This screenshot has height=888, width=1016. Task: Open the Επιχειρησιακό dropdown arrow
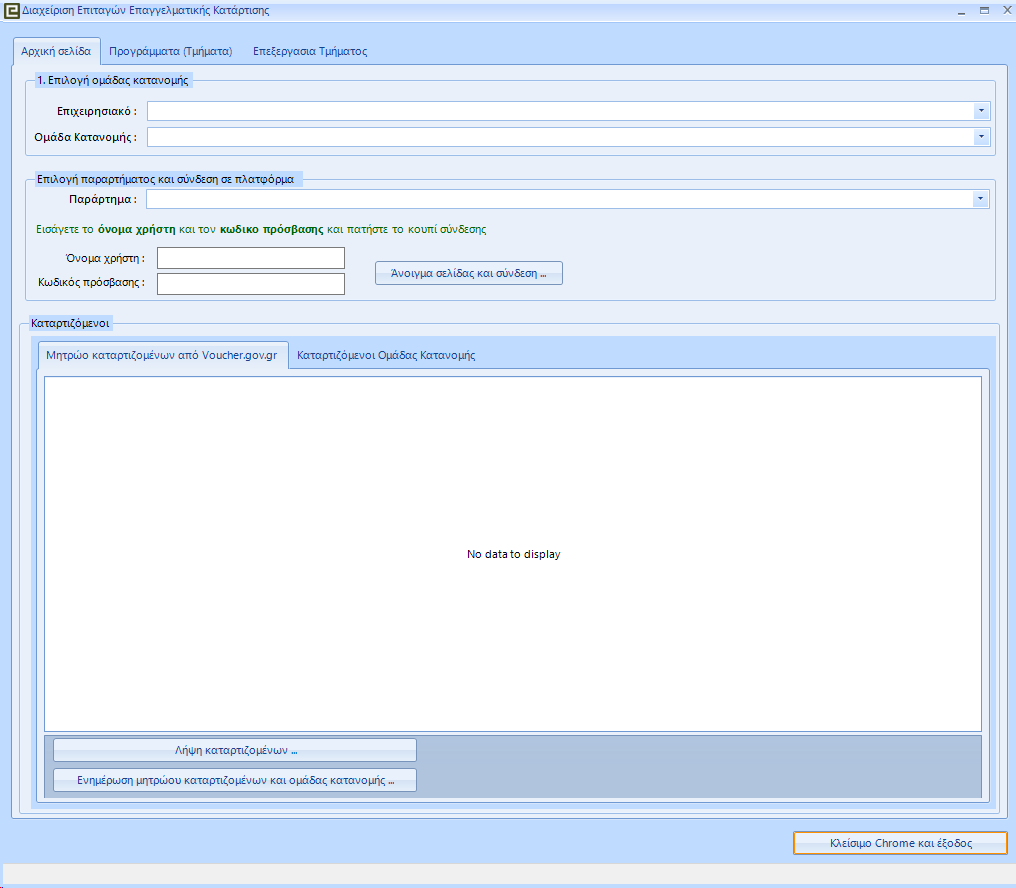981,110
